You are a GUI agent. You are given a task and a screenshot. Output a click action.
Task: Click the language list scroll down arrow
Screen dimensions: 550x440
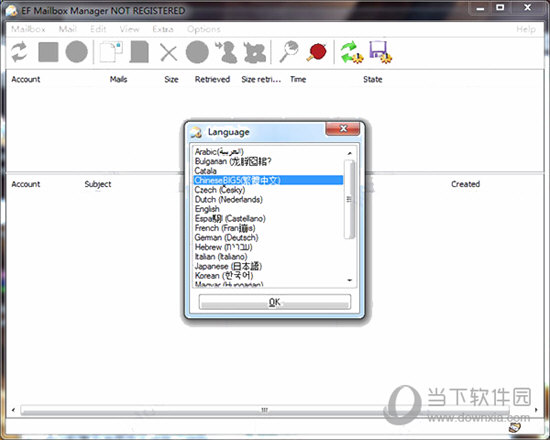pyautogui.click(x=349, y=280)
